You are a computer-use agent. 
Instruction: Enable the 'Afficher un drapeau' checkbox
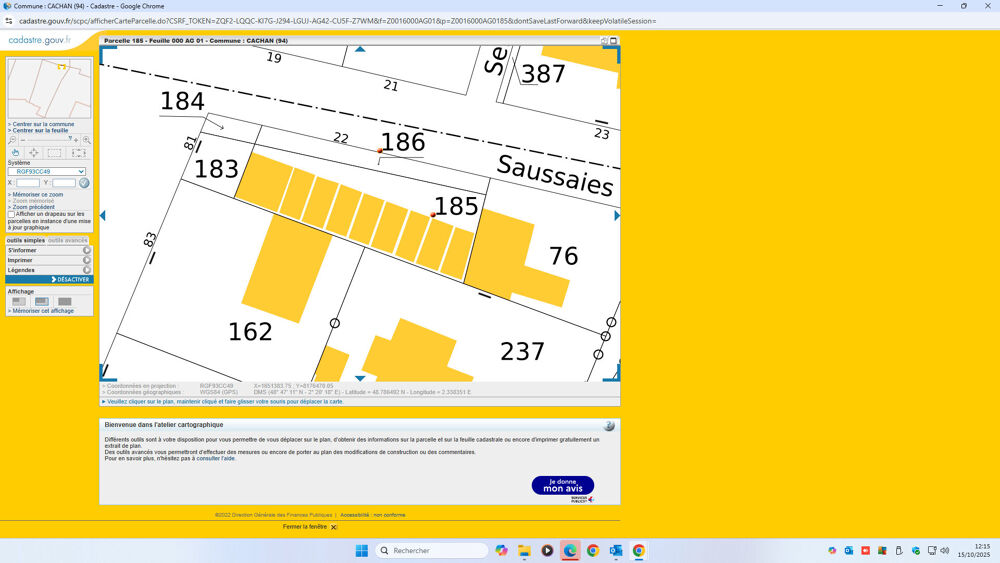point(11,214)
